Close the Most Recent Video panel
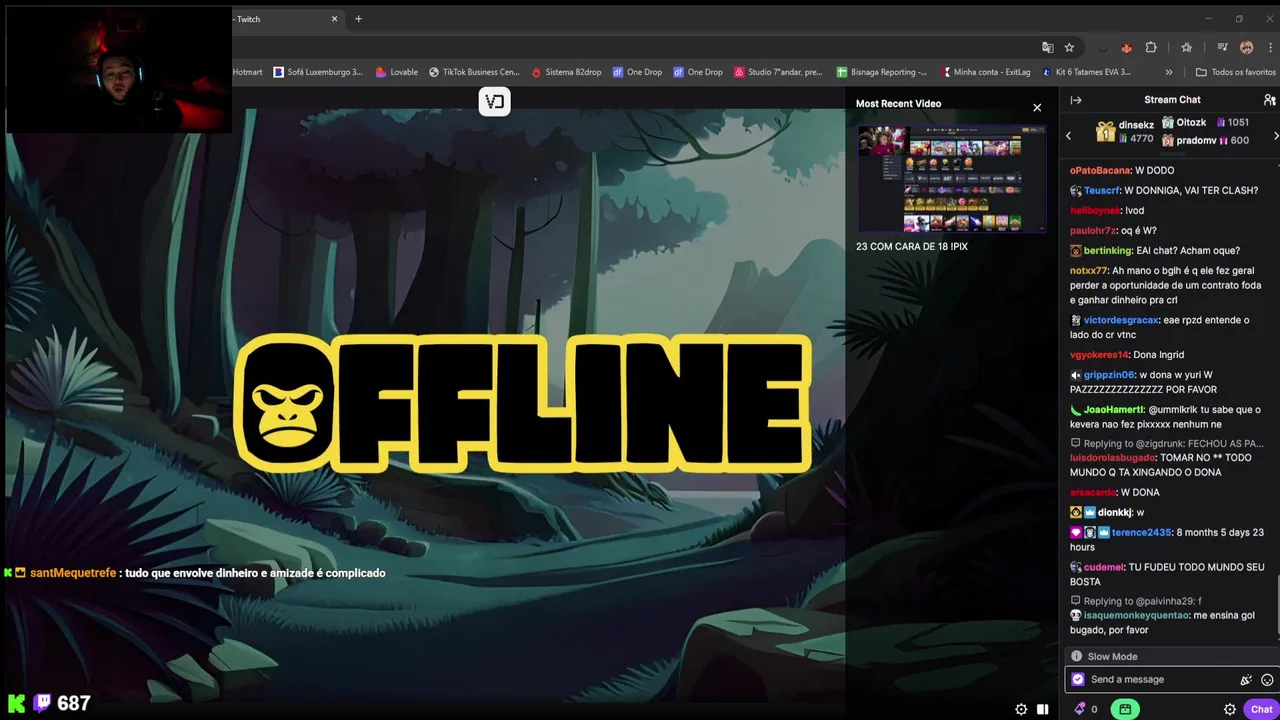 pos(1037,108)
